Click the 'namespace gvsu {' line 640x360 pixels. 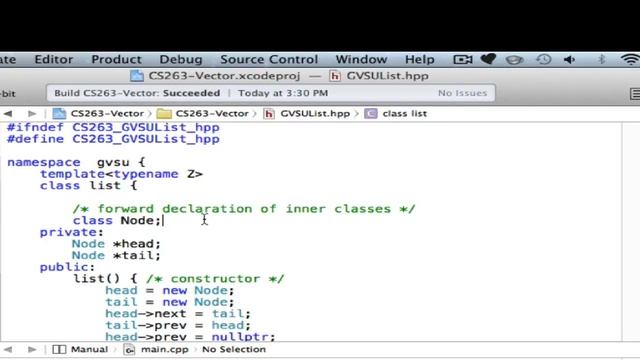point(76,162)
